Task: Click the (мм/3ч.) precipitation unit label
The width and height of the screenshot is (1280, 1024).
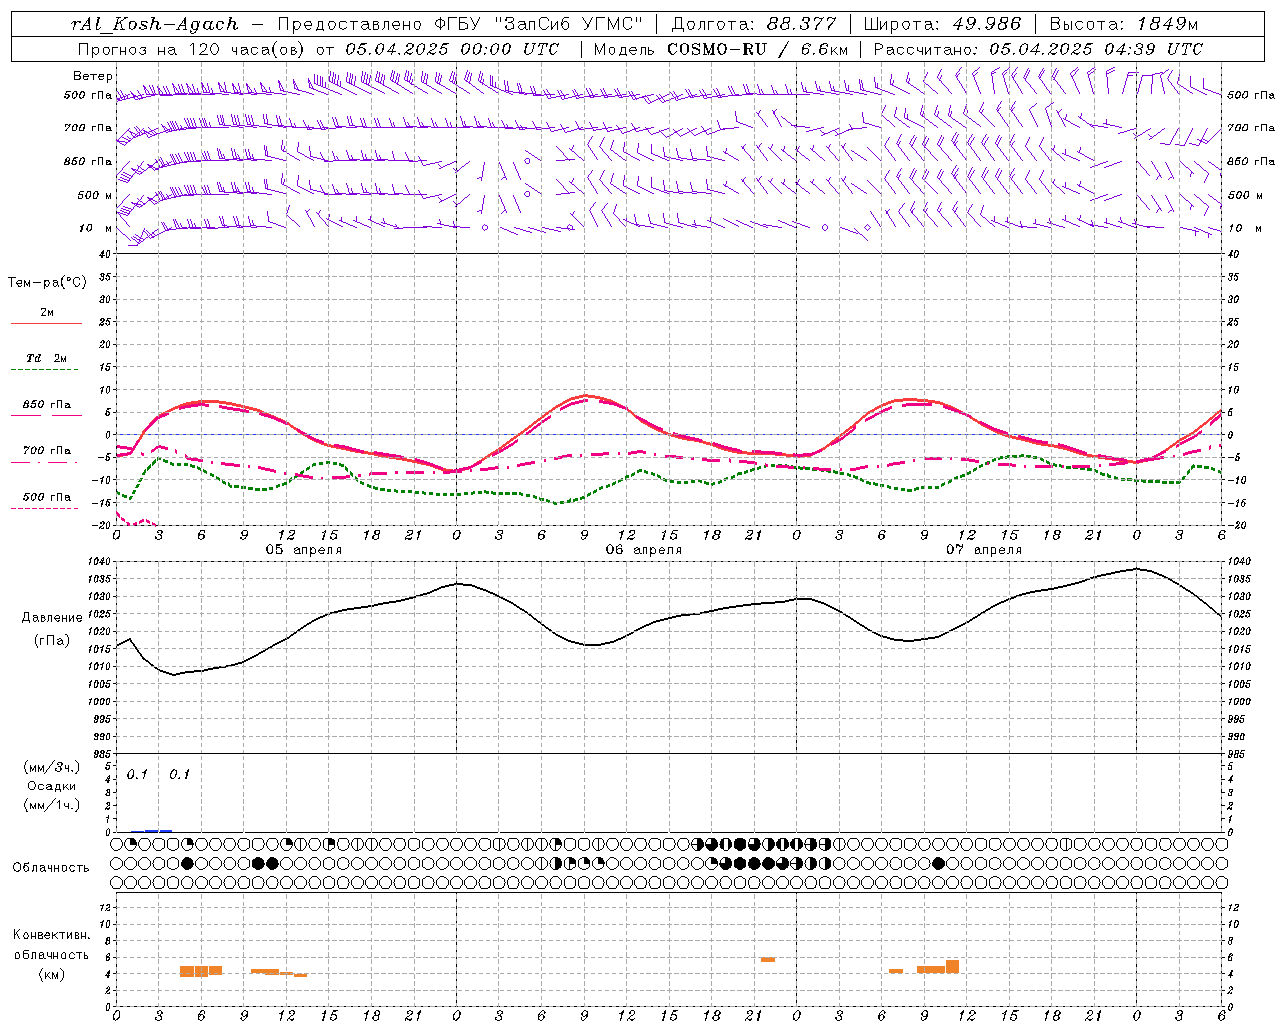Action: tap(52, 767)
